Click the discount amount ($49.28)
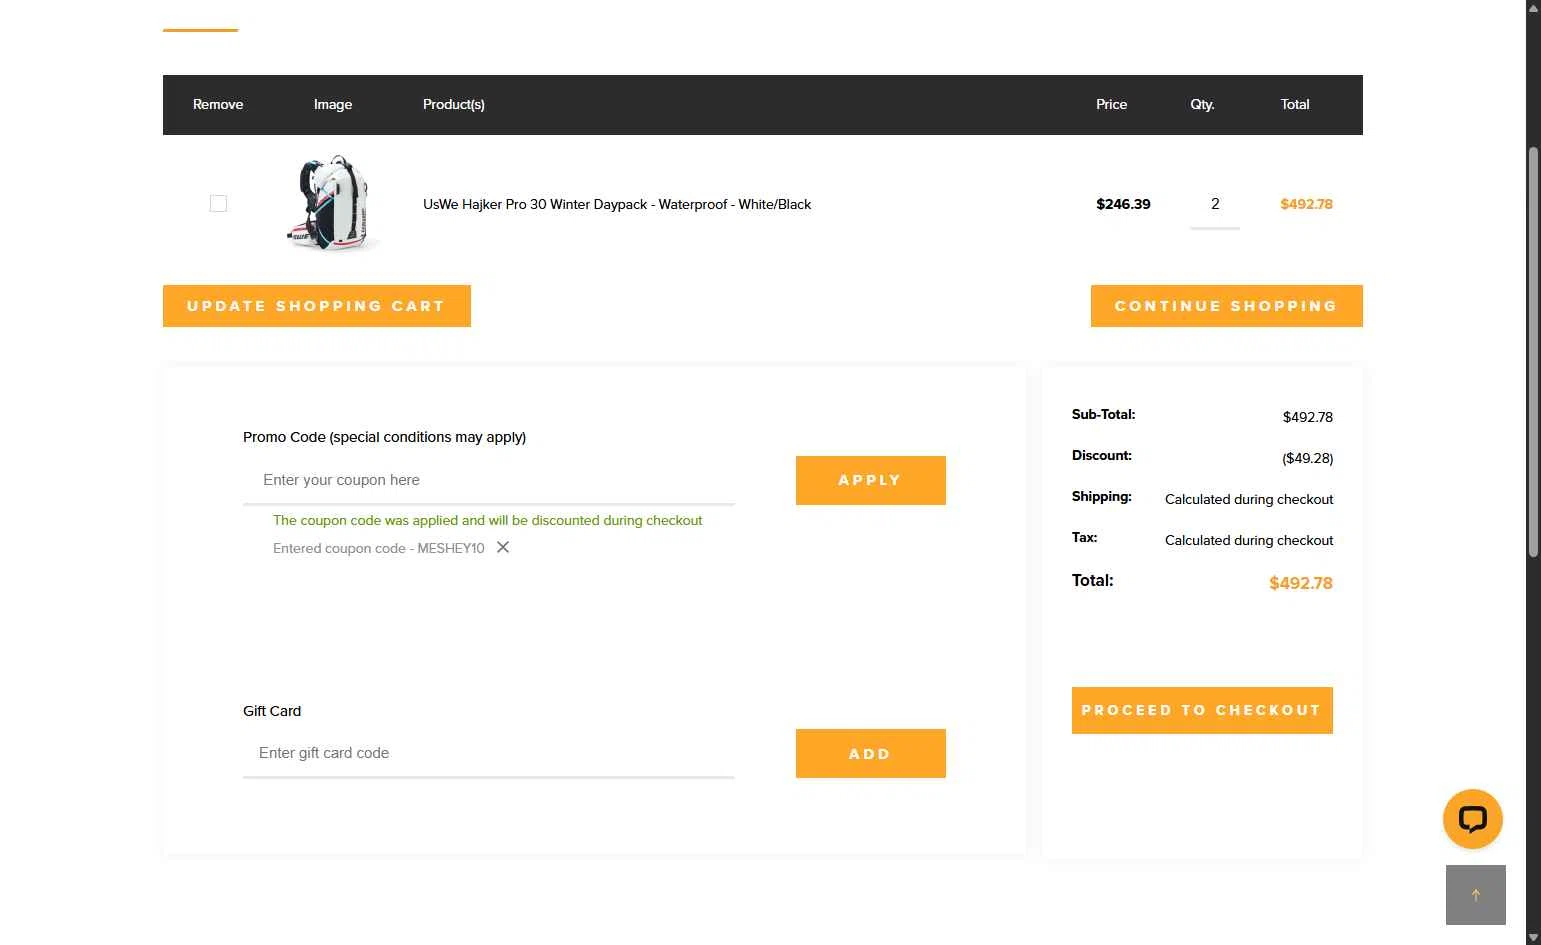The image size is (1541, 945). pyautogui.click(x=1307, y=458)
